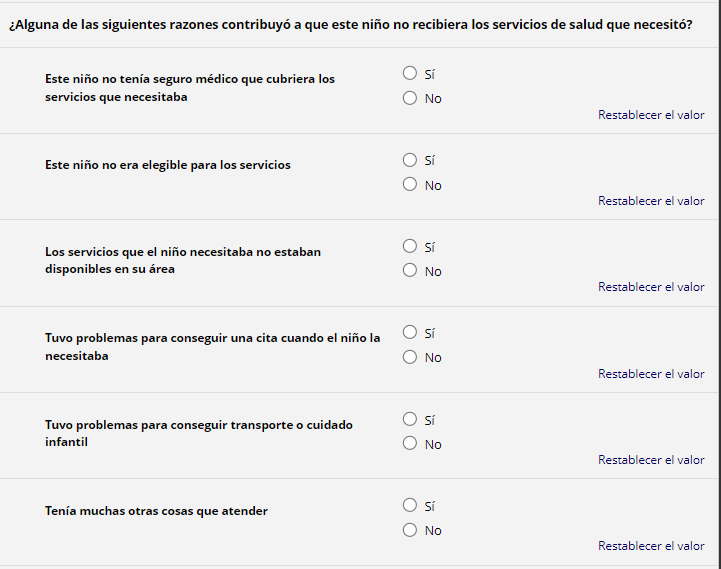Choose Sí for no era elegible
Screen dimensions: 721x569
[409, 160]
